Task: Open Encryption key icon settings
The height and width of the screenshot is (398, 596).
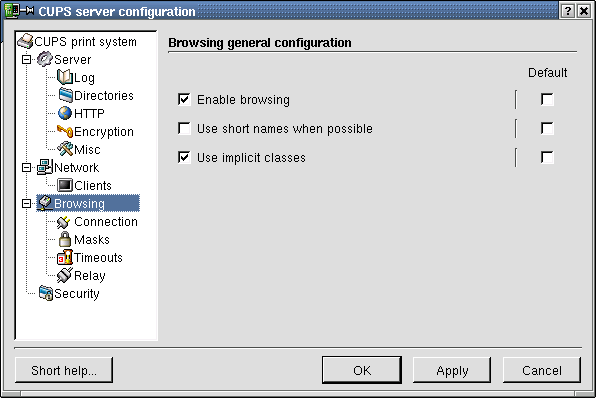Action: (65, 131)
